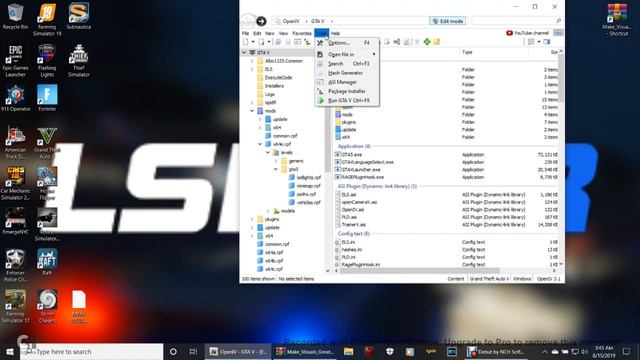Open the Subnautica desktop shortcut
The image size is (640, 360).
79,17
